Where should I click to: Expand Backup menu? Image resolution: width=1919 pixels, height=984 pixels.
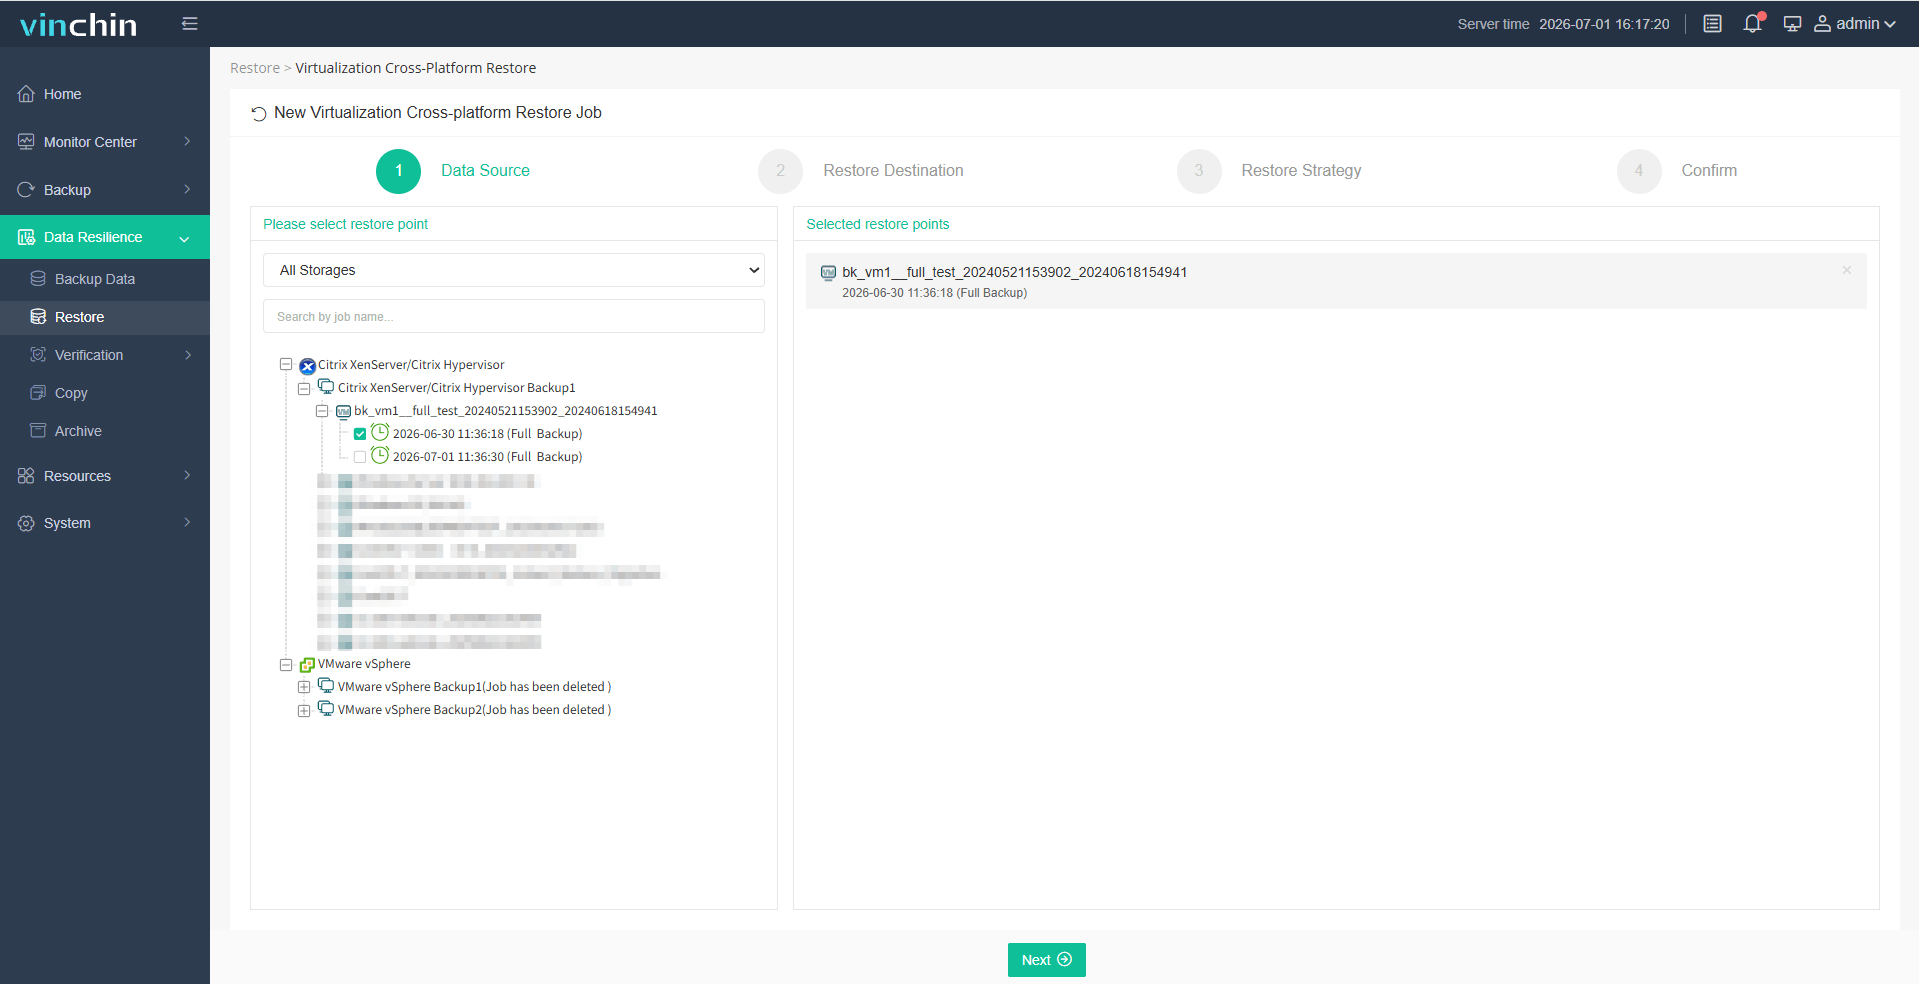105,190
